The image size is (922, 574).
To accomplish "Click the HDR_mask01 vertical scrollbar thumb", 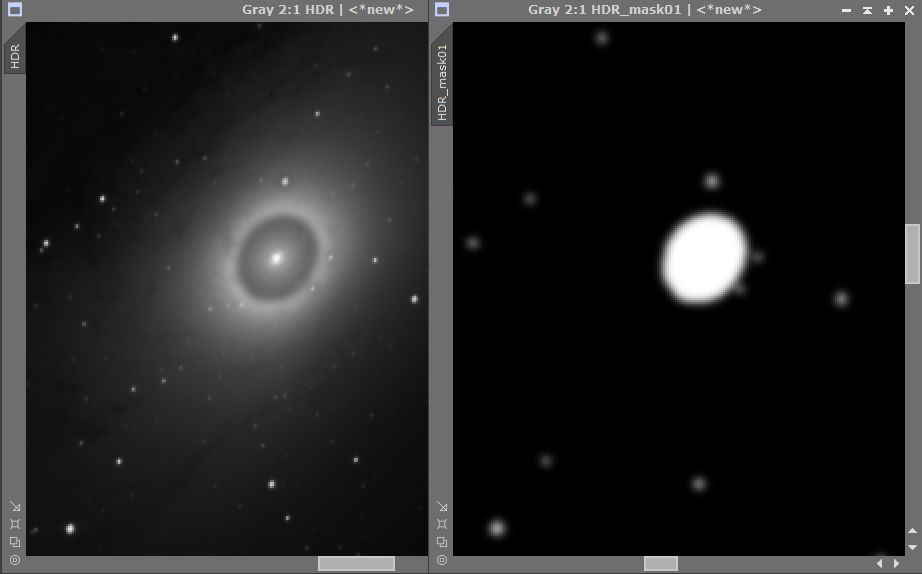I will tap(912, 254).
